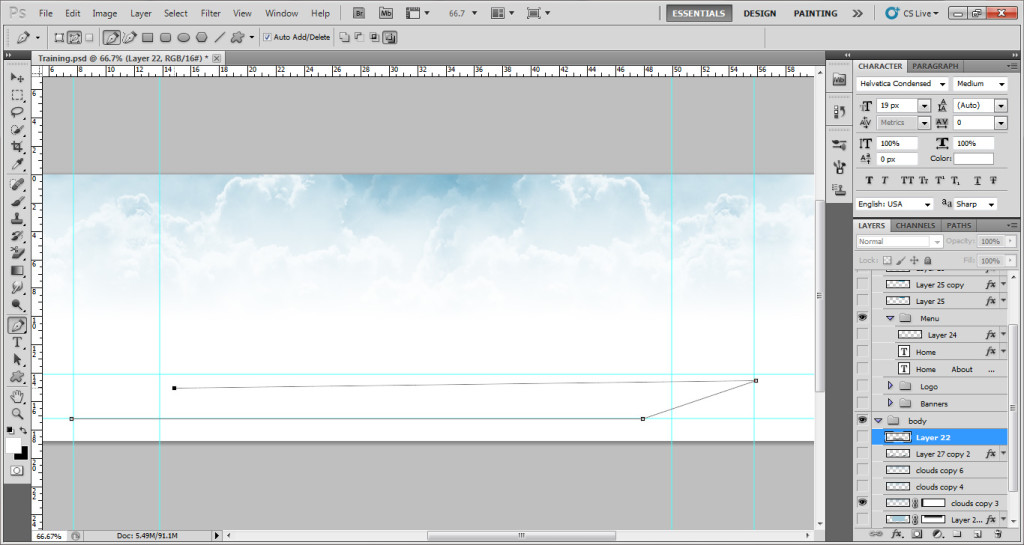Switch to the Paths tab
Screen dimensions: 1024x545
coord(959,225)
